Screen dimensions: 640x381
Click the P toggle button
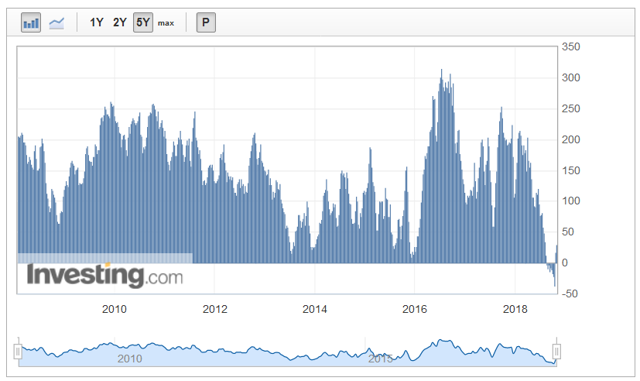[x=206, y=22]
